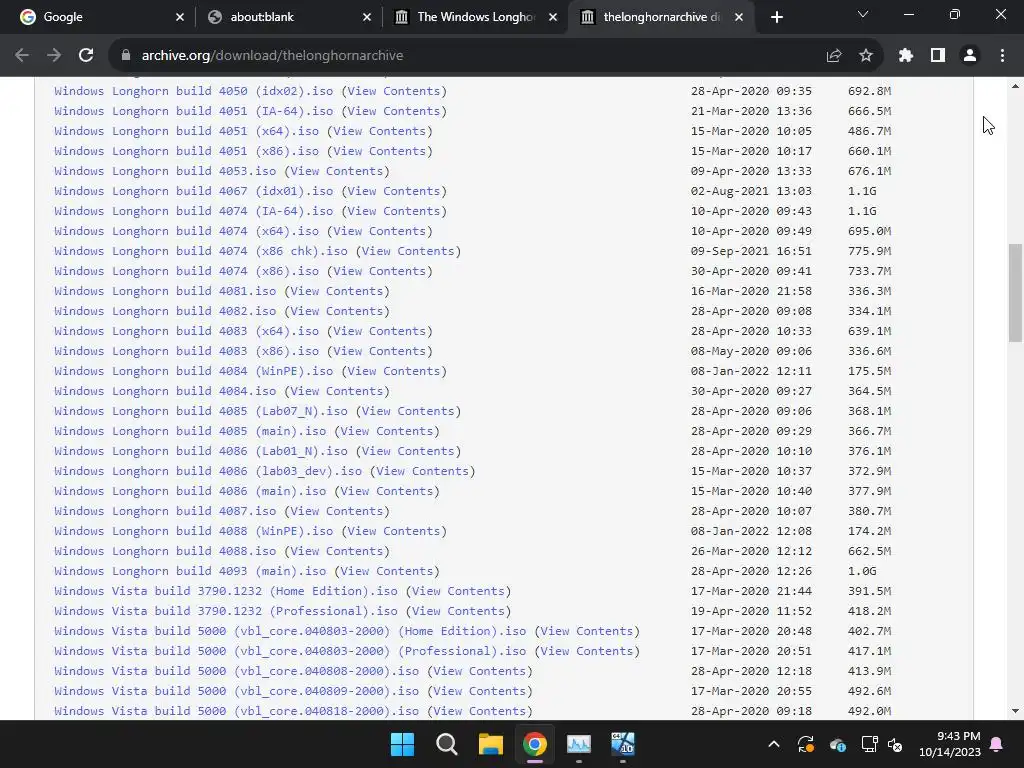Screen dimensions: 1024x768
Task: Go back to previous page
Action: (x=22, y=56)
